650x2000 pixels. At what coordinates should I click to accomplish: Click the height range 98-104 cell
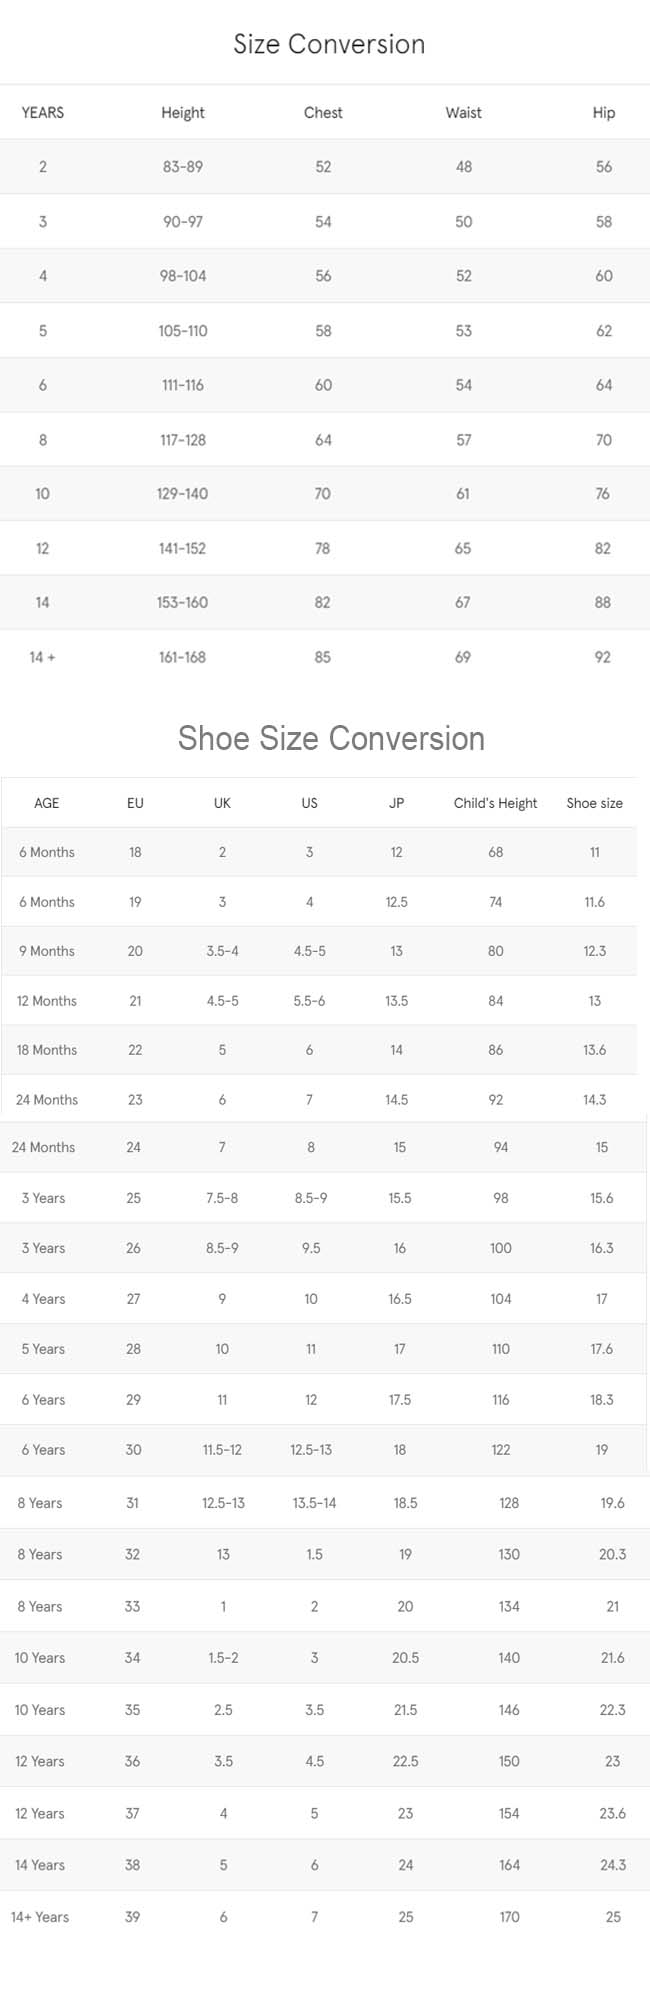point(183,276)
